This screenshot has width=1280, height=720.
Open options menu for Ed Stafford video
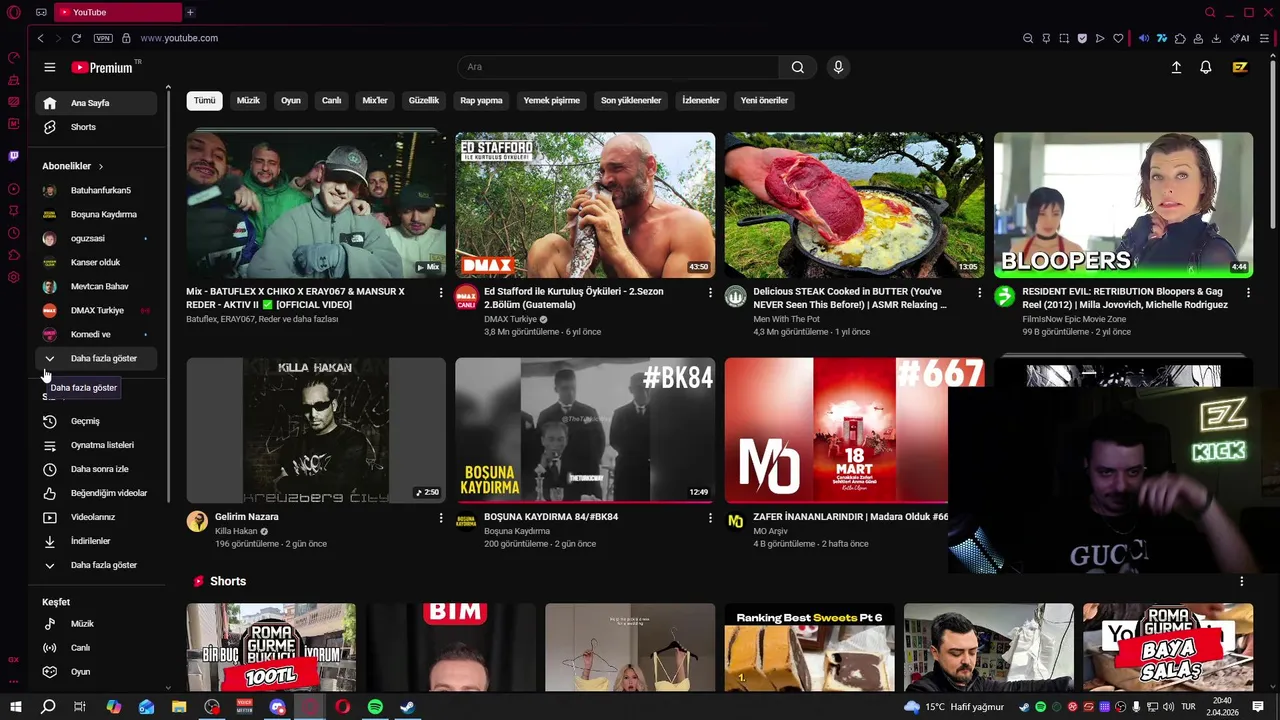pos(711,292)
